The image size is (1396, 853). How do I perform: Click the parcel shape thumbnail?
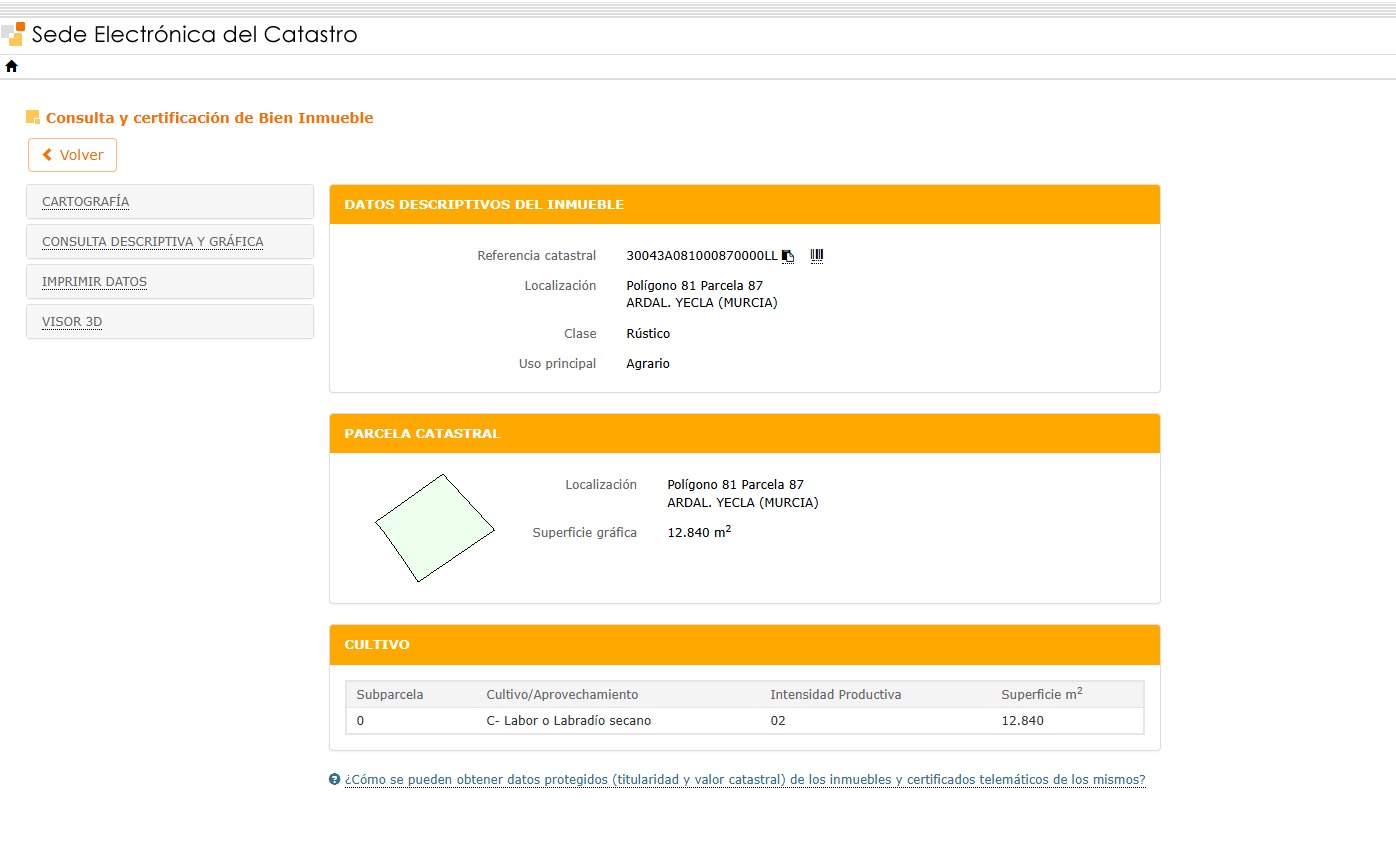[x=435, y=528]
